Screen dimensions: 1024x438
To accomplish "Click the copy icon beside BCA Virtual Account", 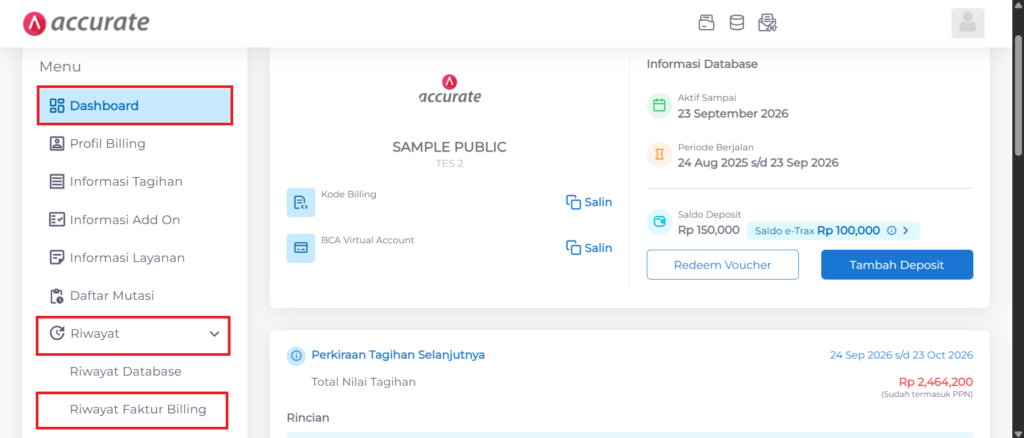I will (x=574, y=248).
